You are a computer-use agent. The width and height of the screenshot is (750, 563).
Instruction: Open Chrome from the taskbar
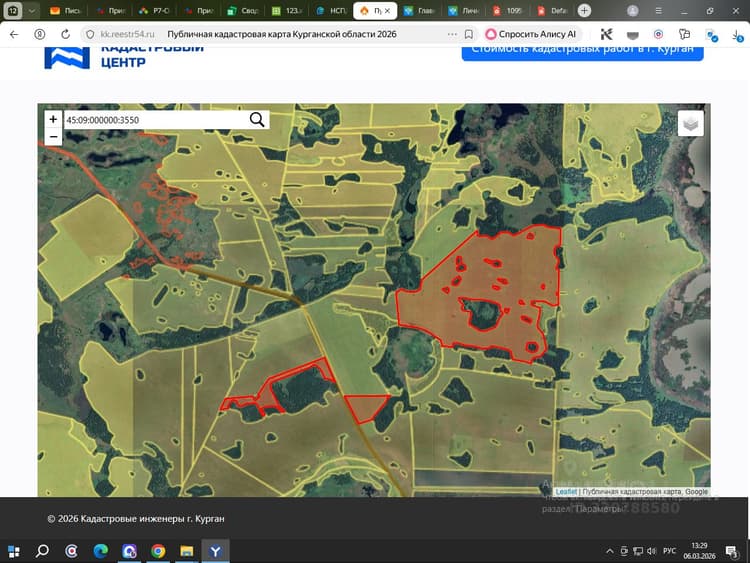click(158, 551)
